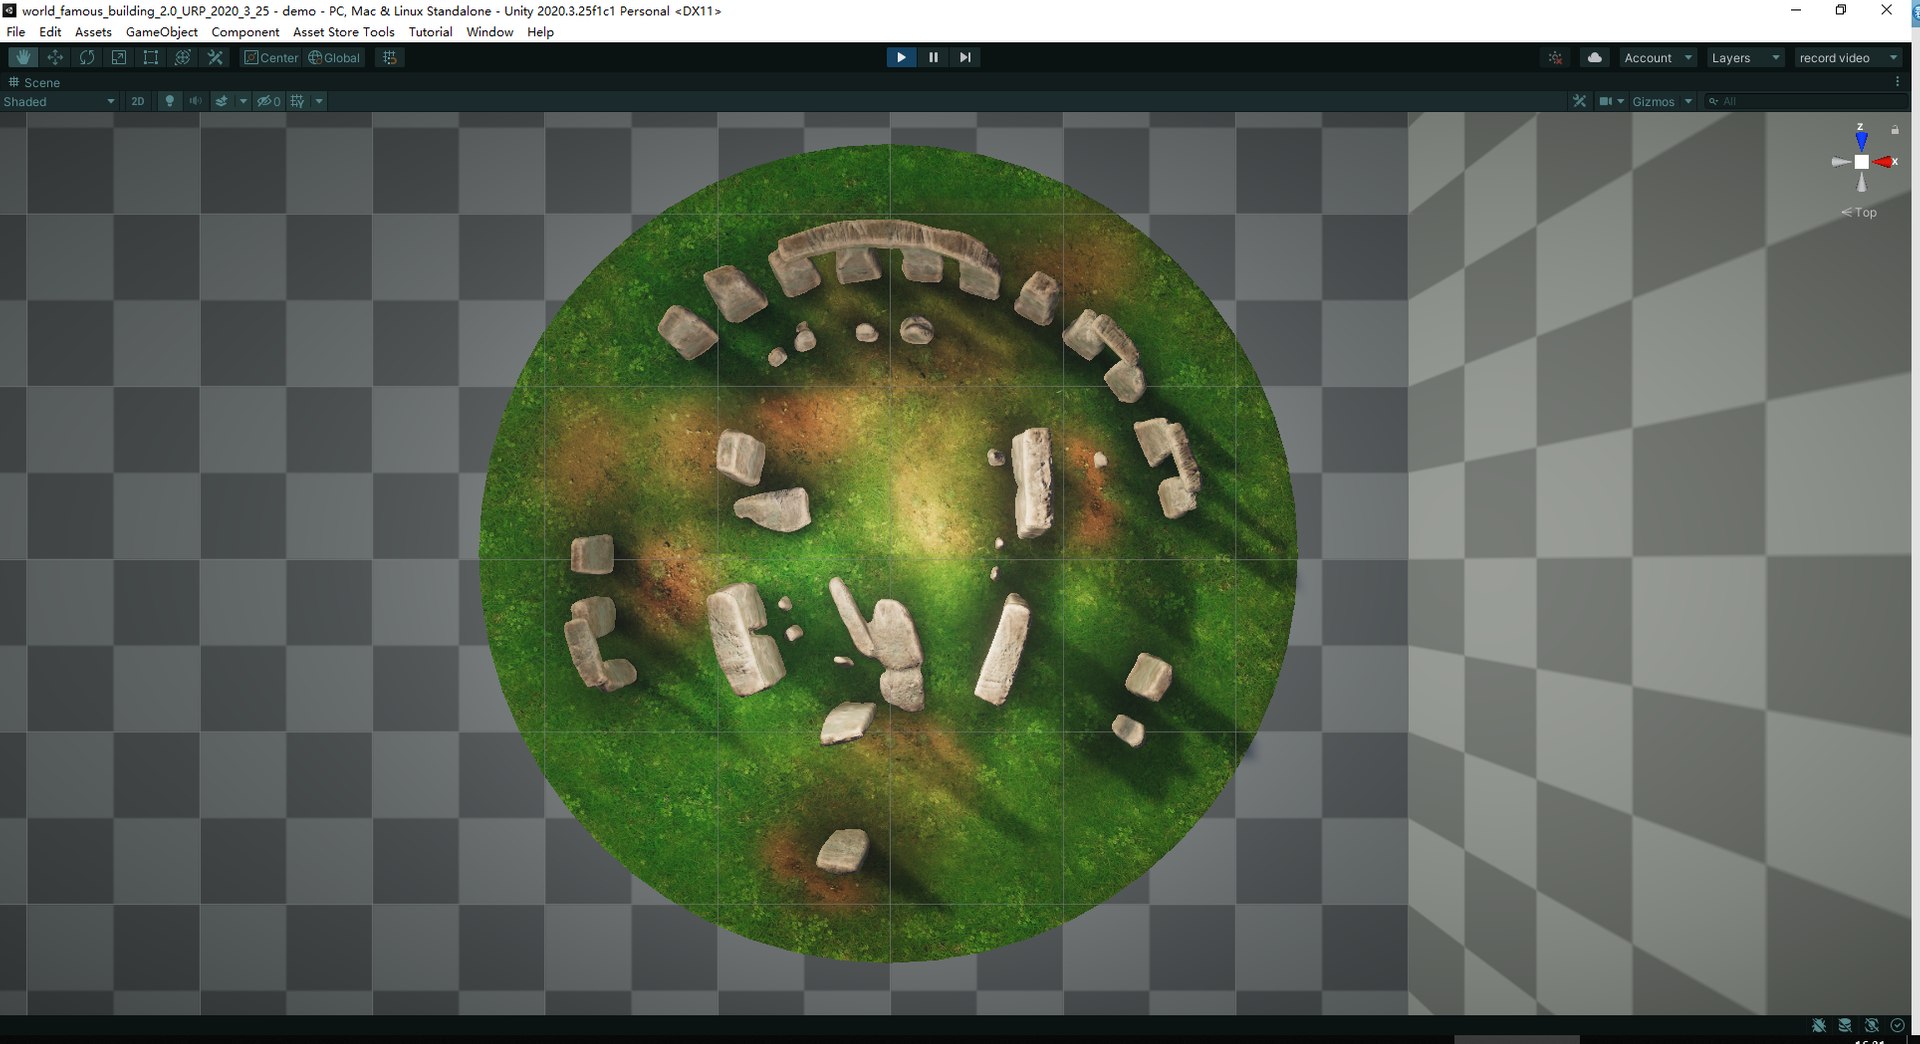1920x1044 pixels.
Task: Expand the scene effects dropdown arrow
Action: click(x=243, y=101)
